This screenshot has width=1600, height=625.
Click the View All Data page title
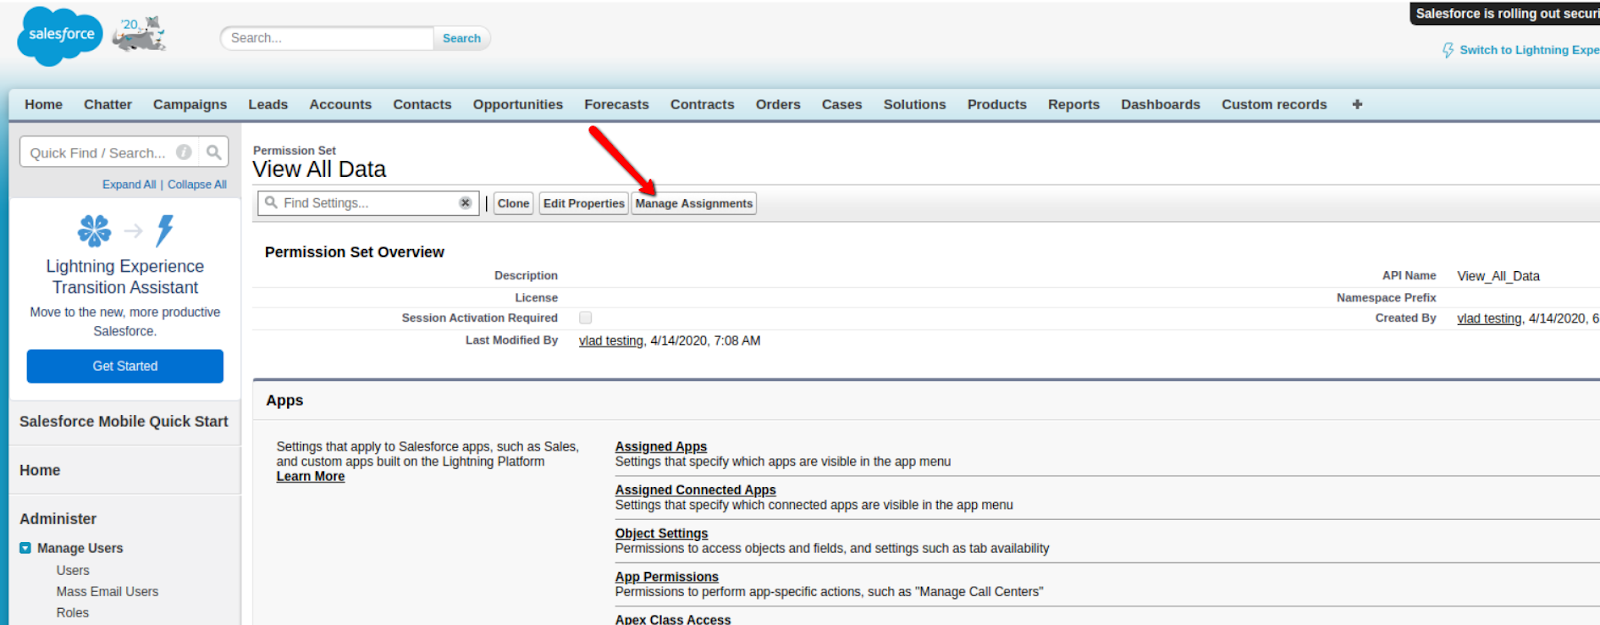319,169
